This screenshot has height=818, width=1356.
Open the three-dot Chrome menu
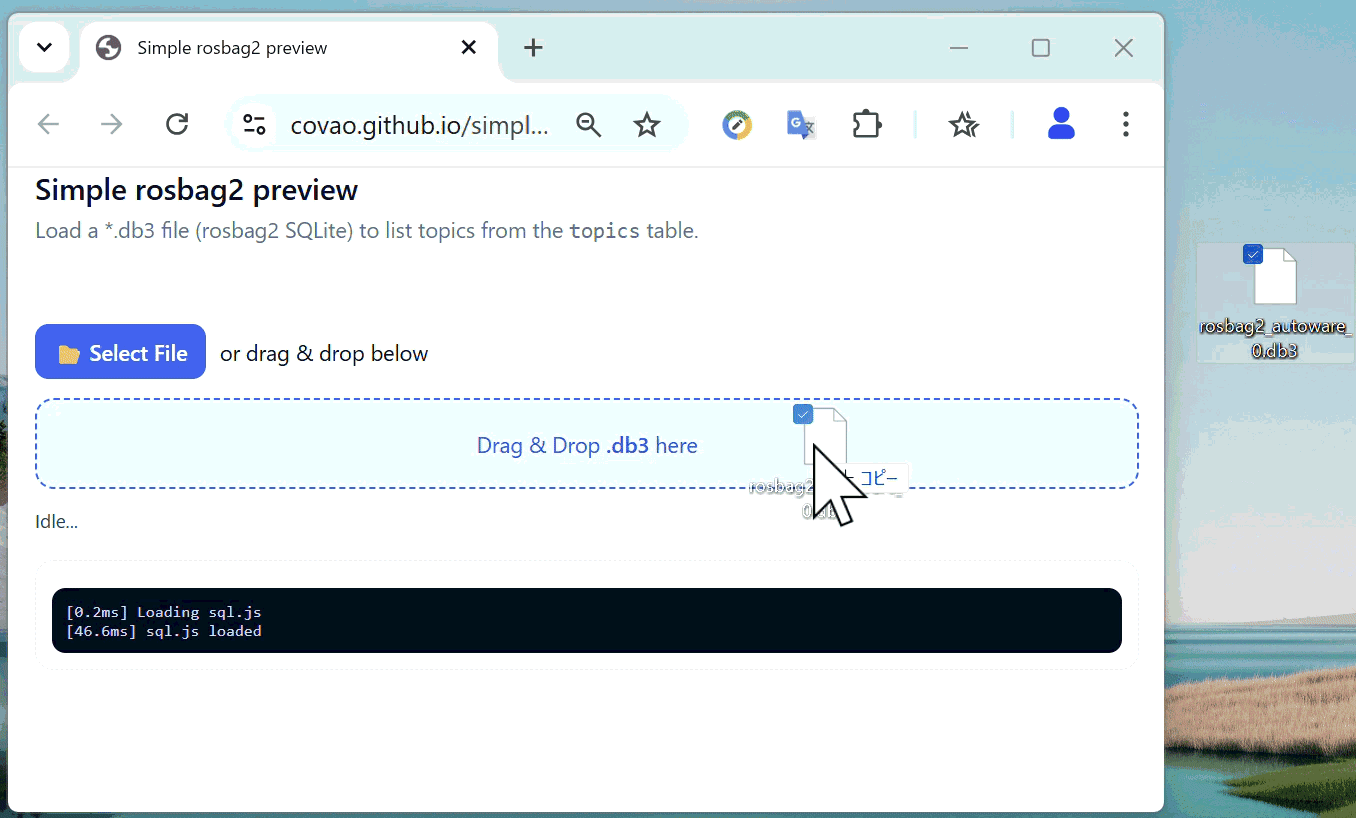tap(1126, 124)
